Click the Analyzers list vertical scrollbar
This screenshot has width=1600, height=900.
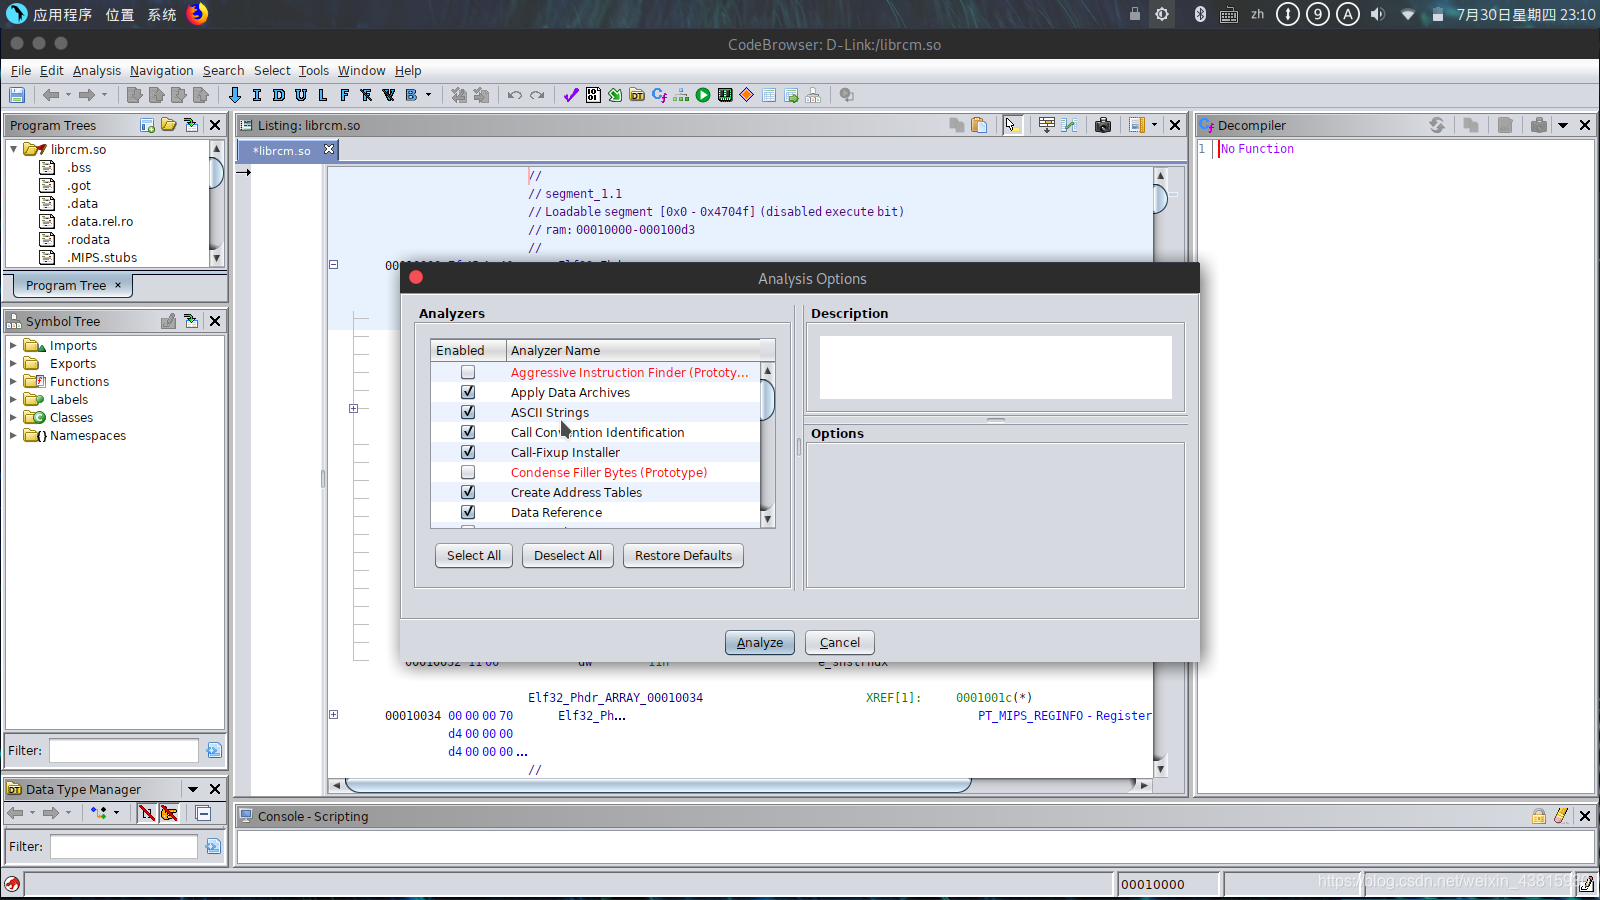tap(768, 445)
